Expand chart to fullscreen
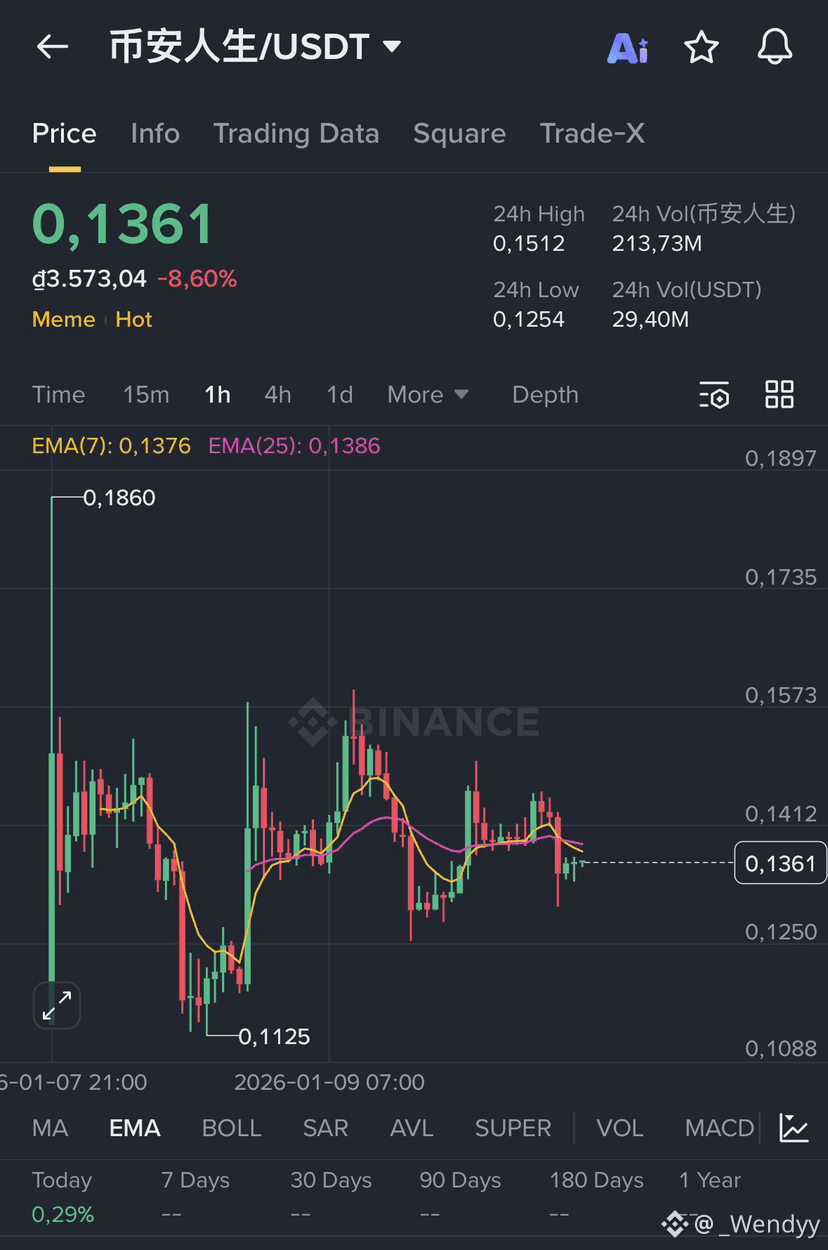The height and width of the screenshot is (1250, 828). coord(57,1005)
